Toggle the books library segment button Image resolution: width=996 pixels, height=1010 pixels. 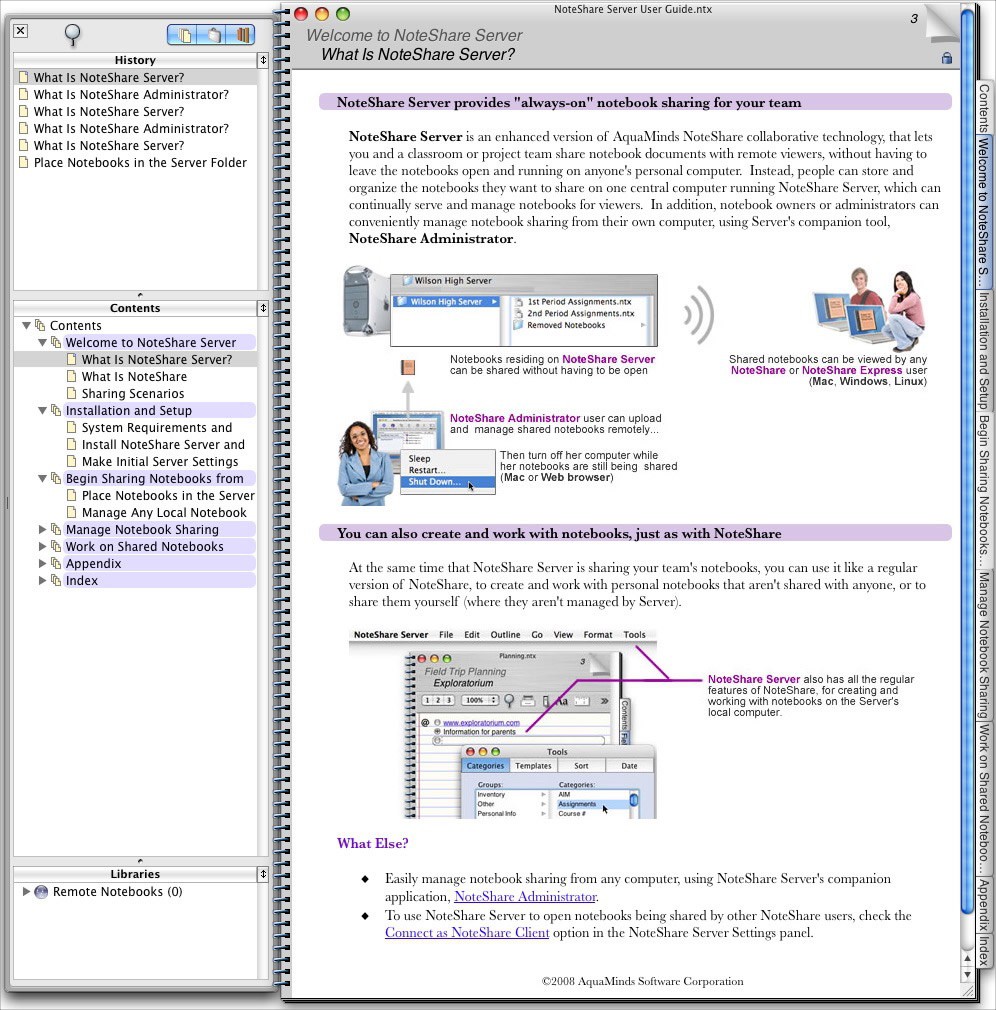tap(242, 34)
